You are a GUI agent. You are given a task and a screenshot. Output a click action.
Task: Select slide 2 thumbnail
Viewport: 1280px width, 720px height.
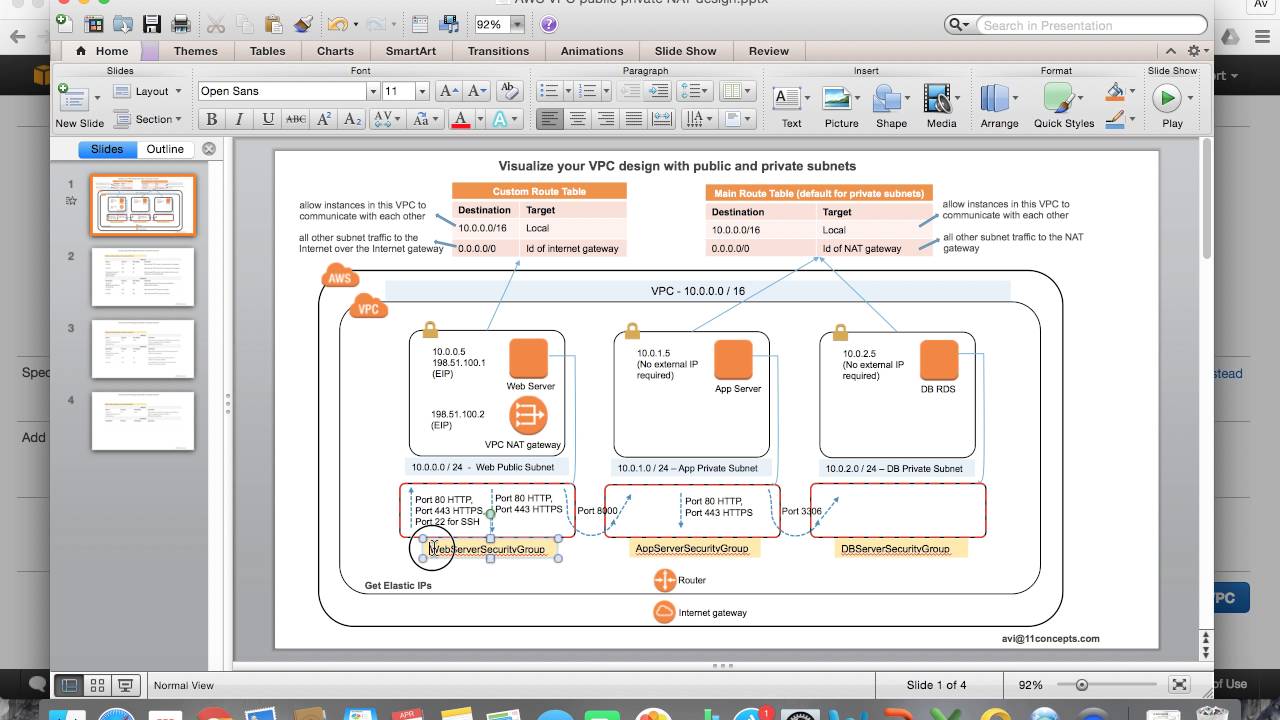tap(143, 277)
